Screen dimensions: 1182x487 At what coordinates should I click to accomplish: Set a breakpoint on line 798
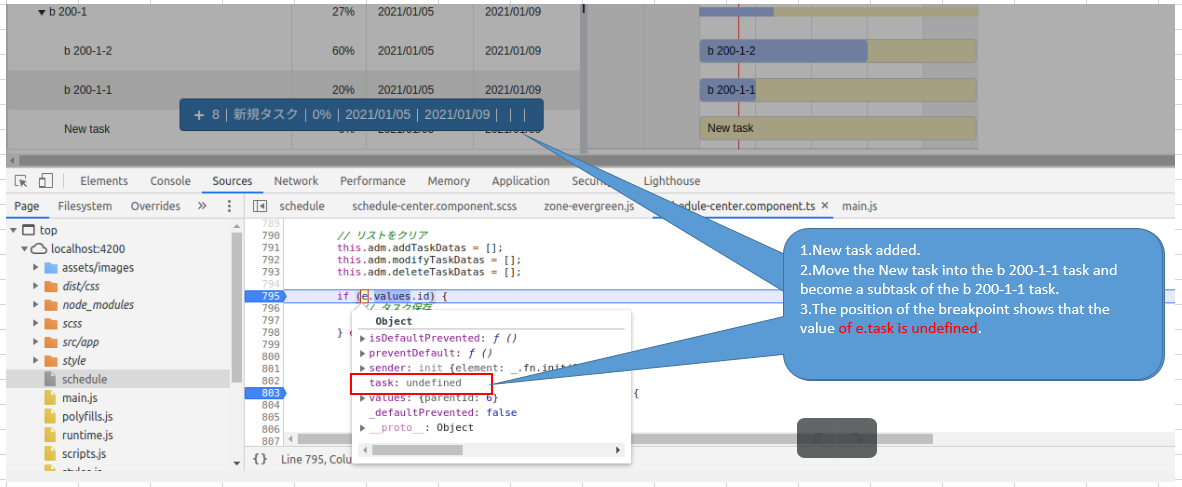(x=270, y=332)
